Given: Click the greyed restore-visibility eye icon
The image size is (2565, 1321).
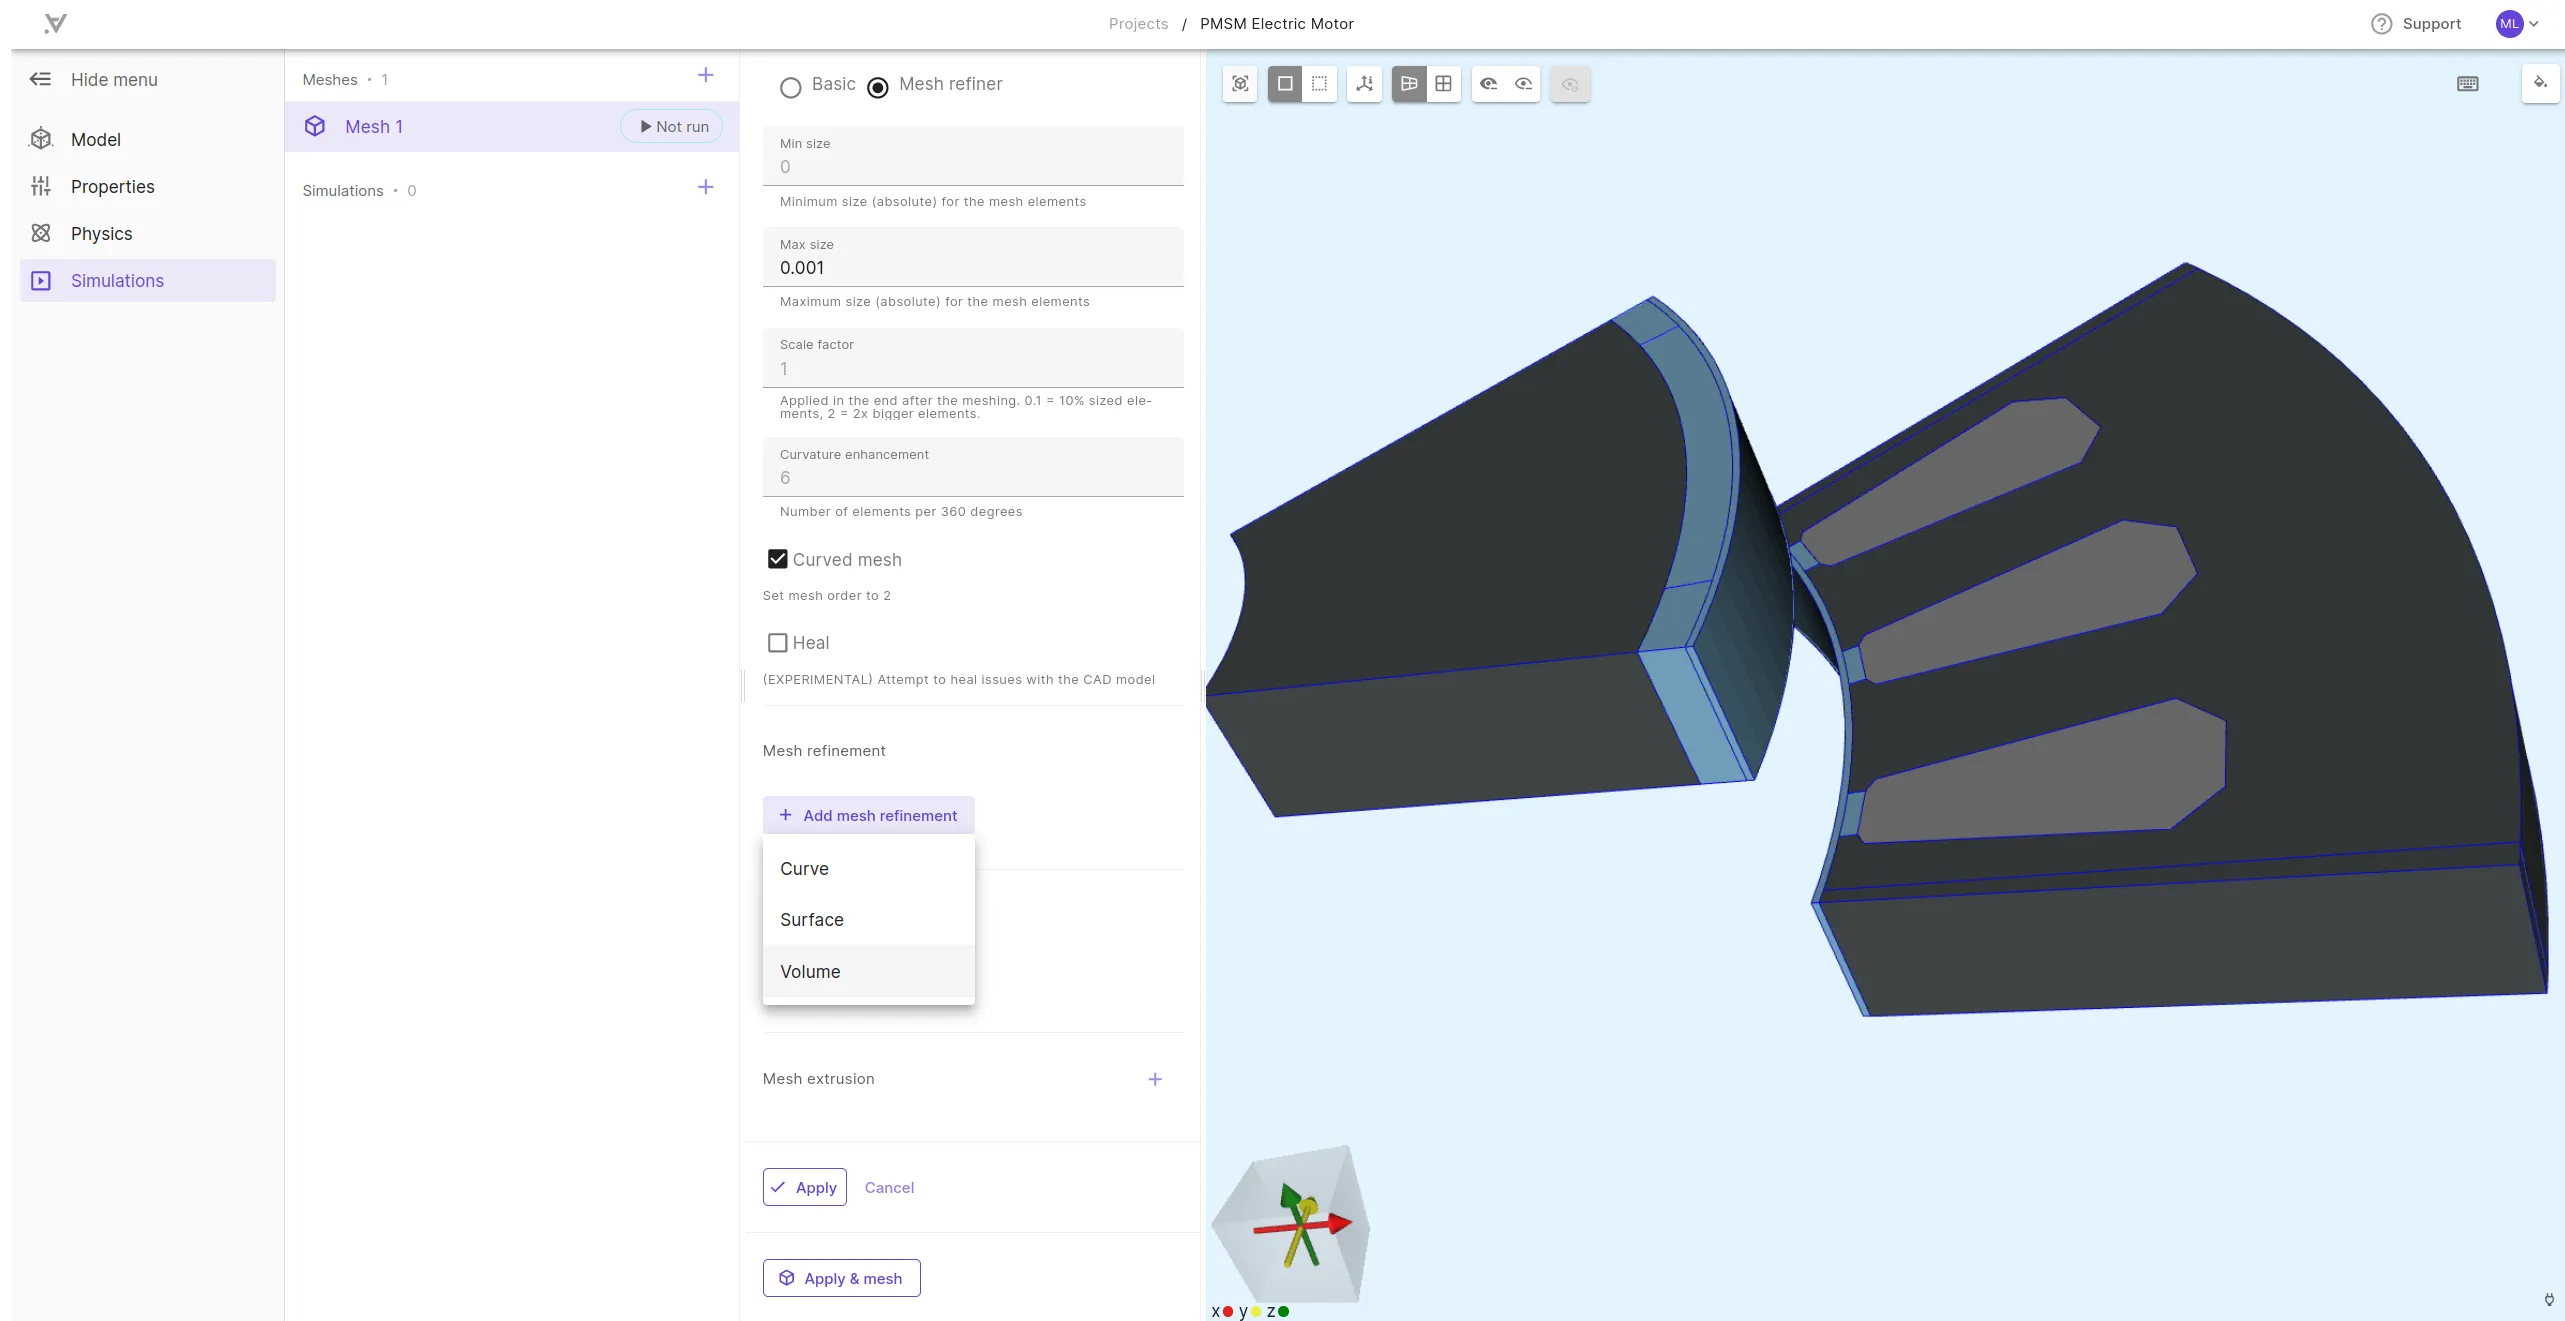Looking at the screenshot, I should [x=1570, y=84].
